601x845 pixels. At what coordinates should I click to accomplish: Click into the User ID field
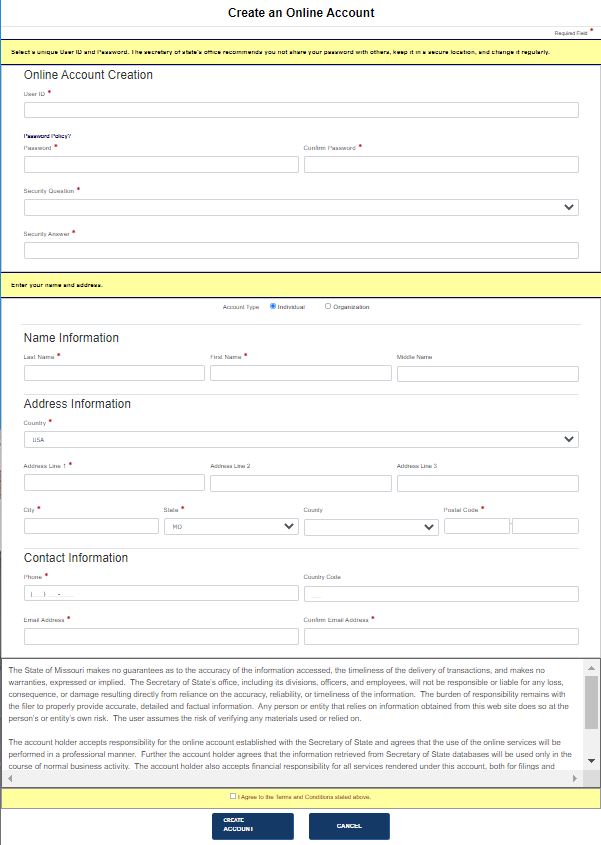(x=300, y=110)
